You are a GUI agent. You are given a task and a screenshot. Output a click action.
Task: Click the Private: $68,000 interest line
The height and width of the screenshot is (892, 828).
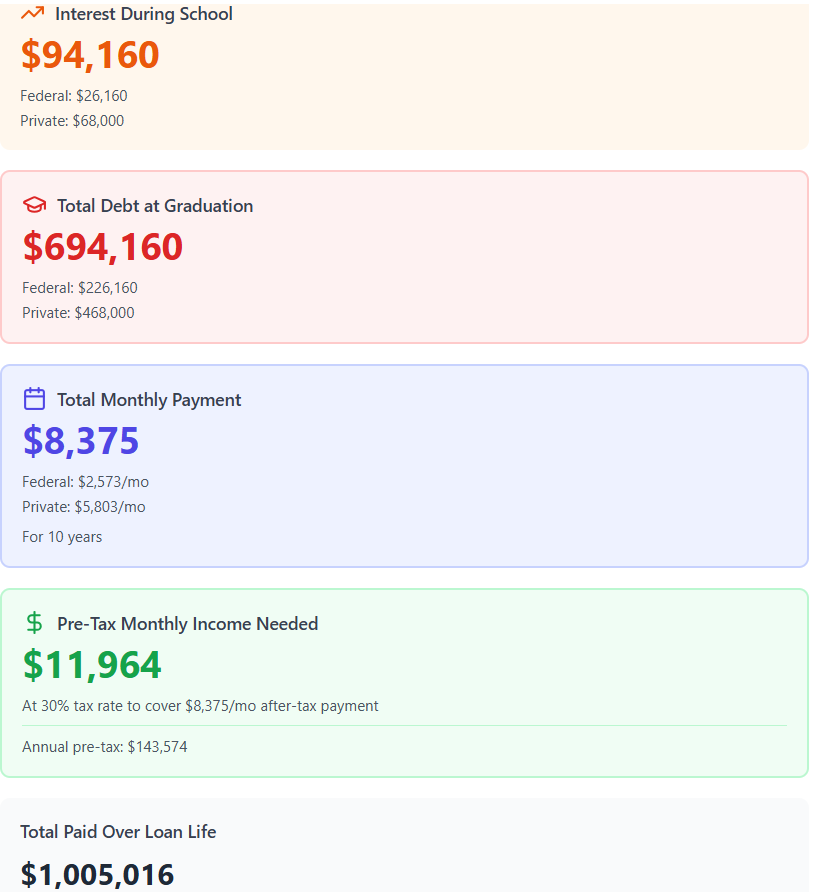[72, 121]
